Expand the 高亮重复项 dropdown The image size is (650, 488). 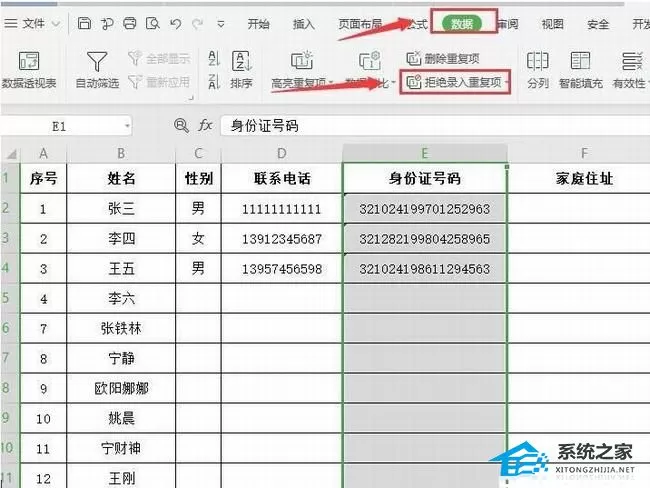tap(331, 83)
